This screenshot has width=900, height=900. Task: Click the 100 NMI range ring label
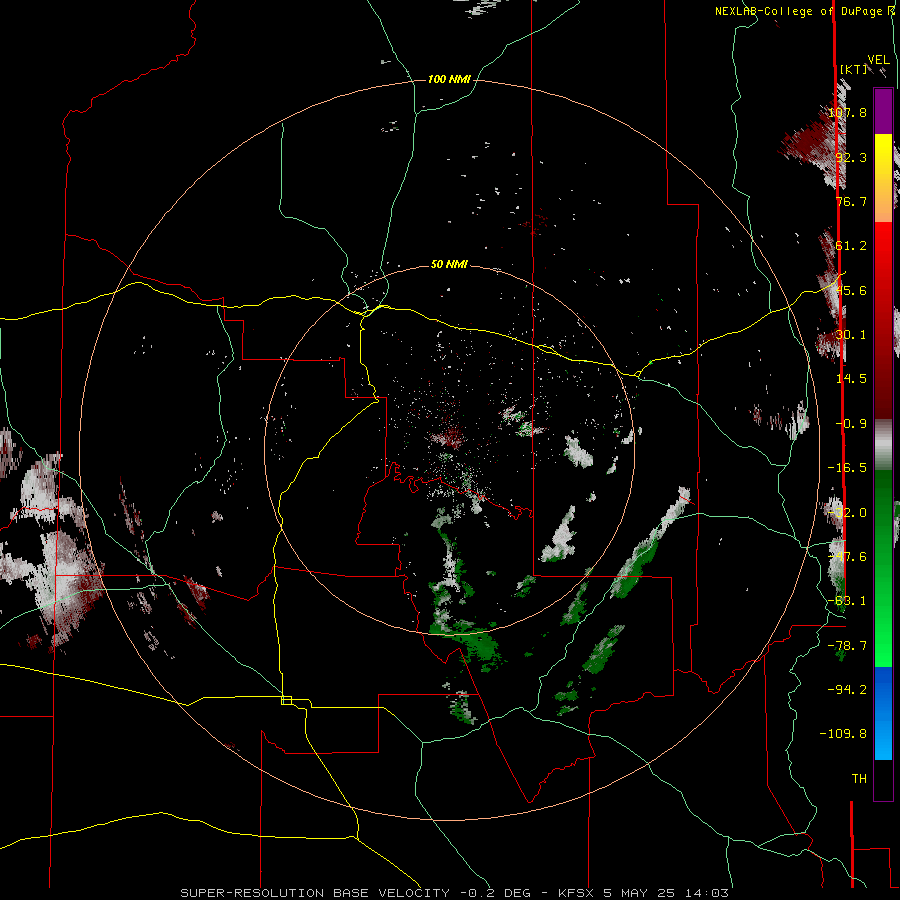449,79
